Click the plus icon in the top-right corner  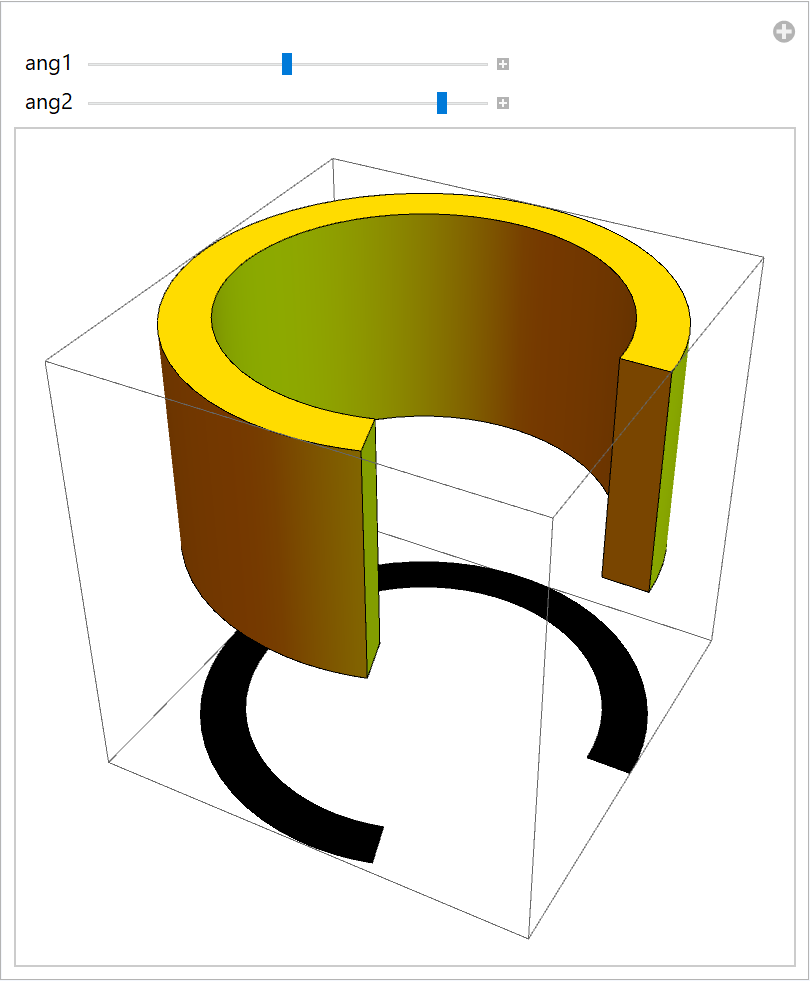tap(783, 32)
